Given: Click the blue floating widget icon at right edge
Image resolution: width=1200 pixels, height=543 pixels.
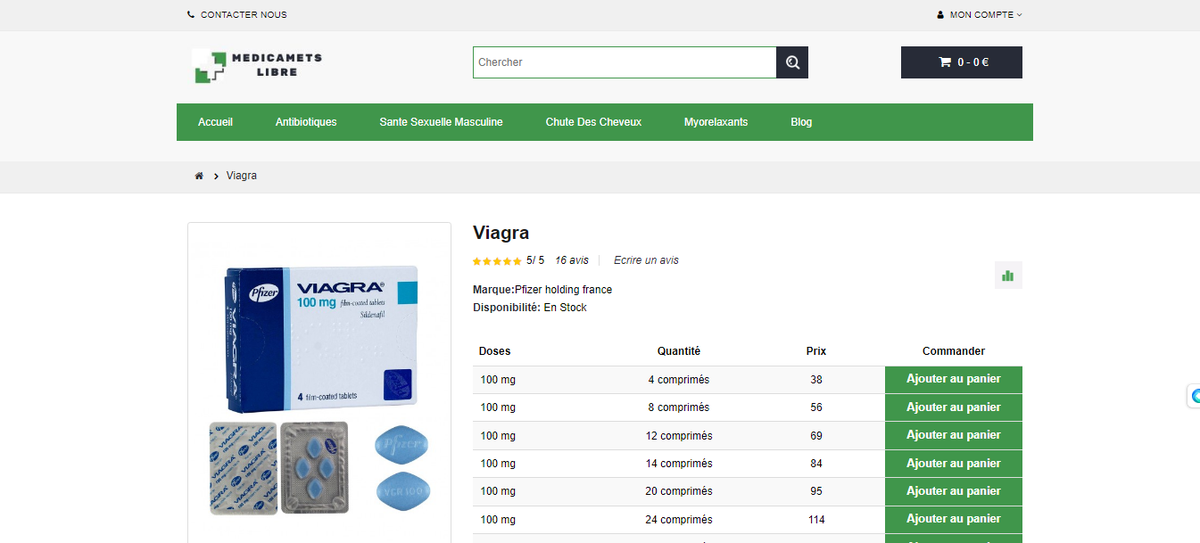Looking at the screenshot, I should (1194, 396).
